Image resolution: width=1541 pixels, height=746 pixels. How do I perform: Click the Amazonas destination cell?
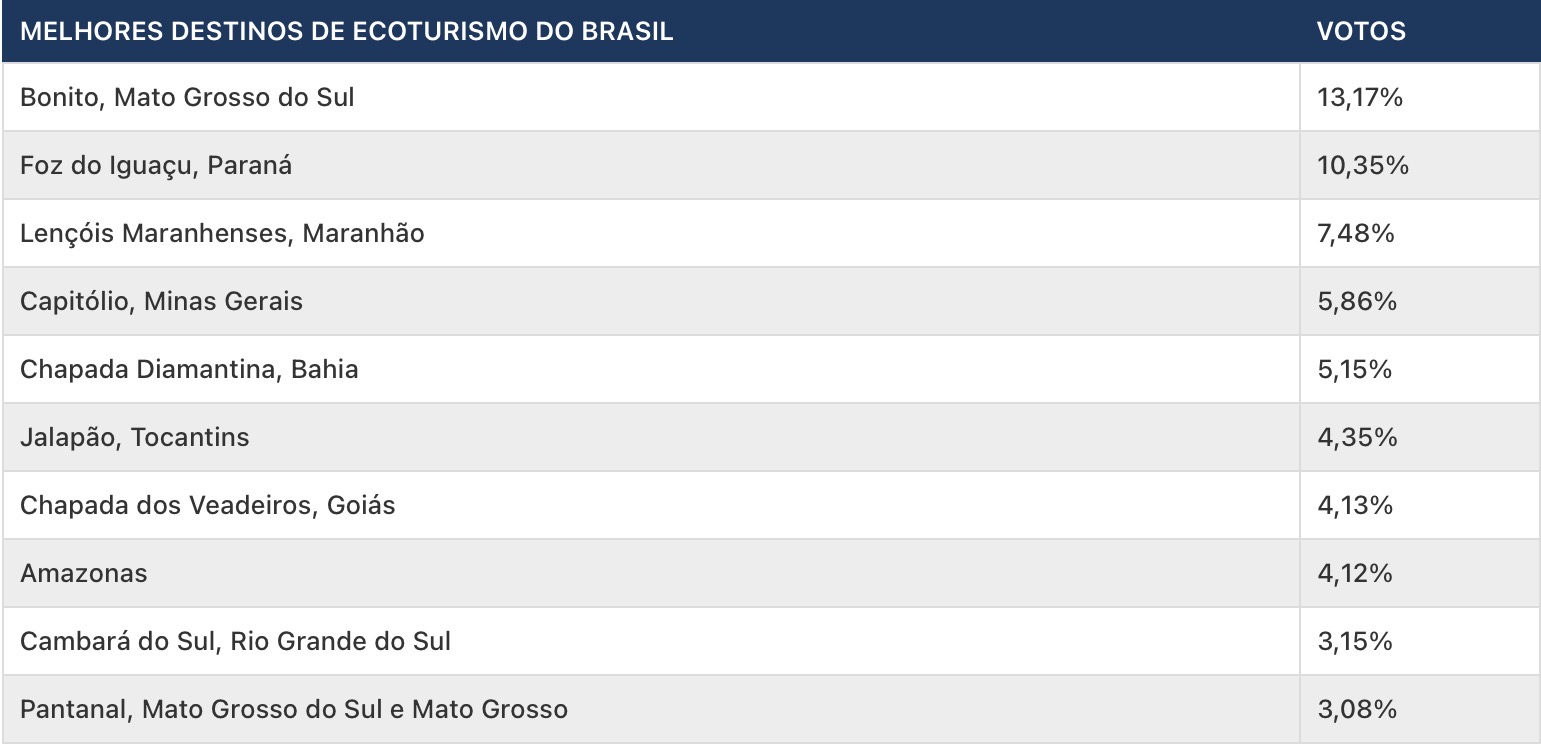tap(83, 573)
